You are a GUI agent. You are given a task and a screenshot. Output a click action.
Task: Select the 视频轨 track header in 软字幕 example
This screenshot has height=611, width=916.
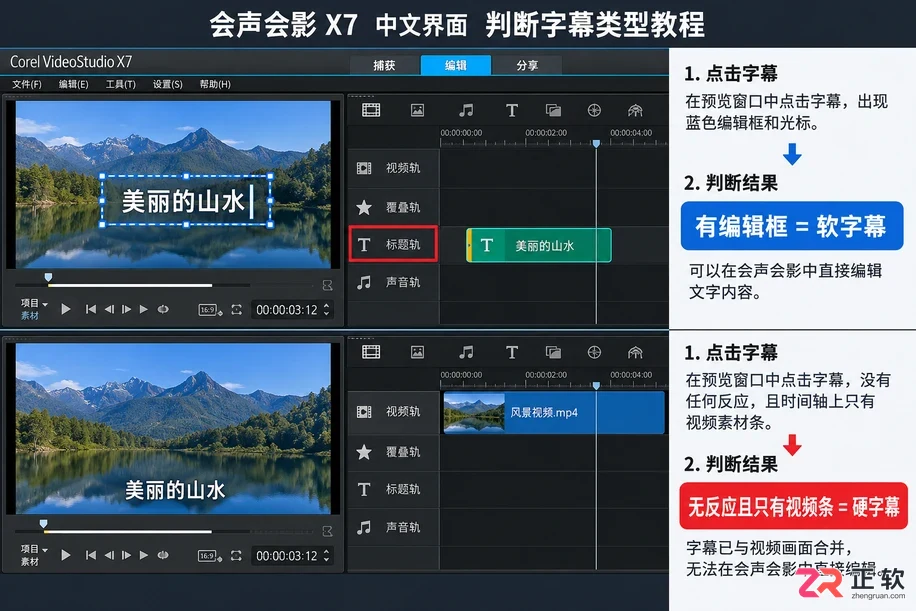tap(393, 168)
